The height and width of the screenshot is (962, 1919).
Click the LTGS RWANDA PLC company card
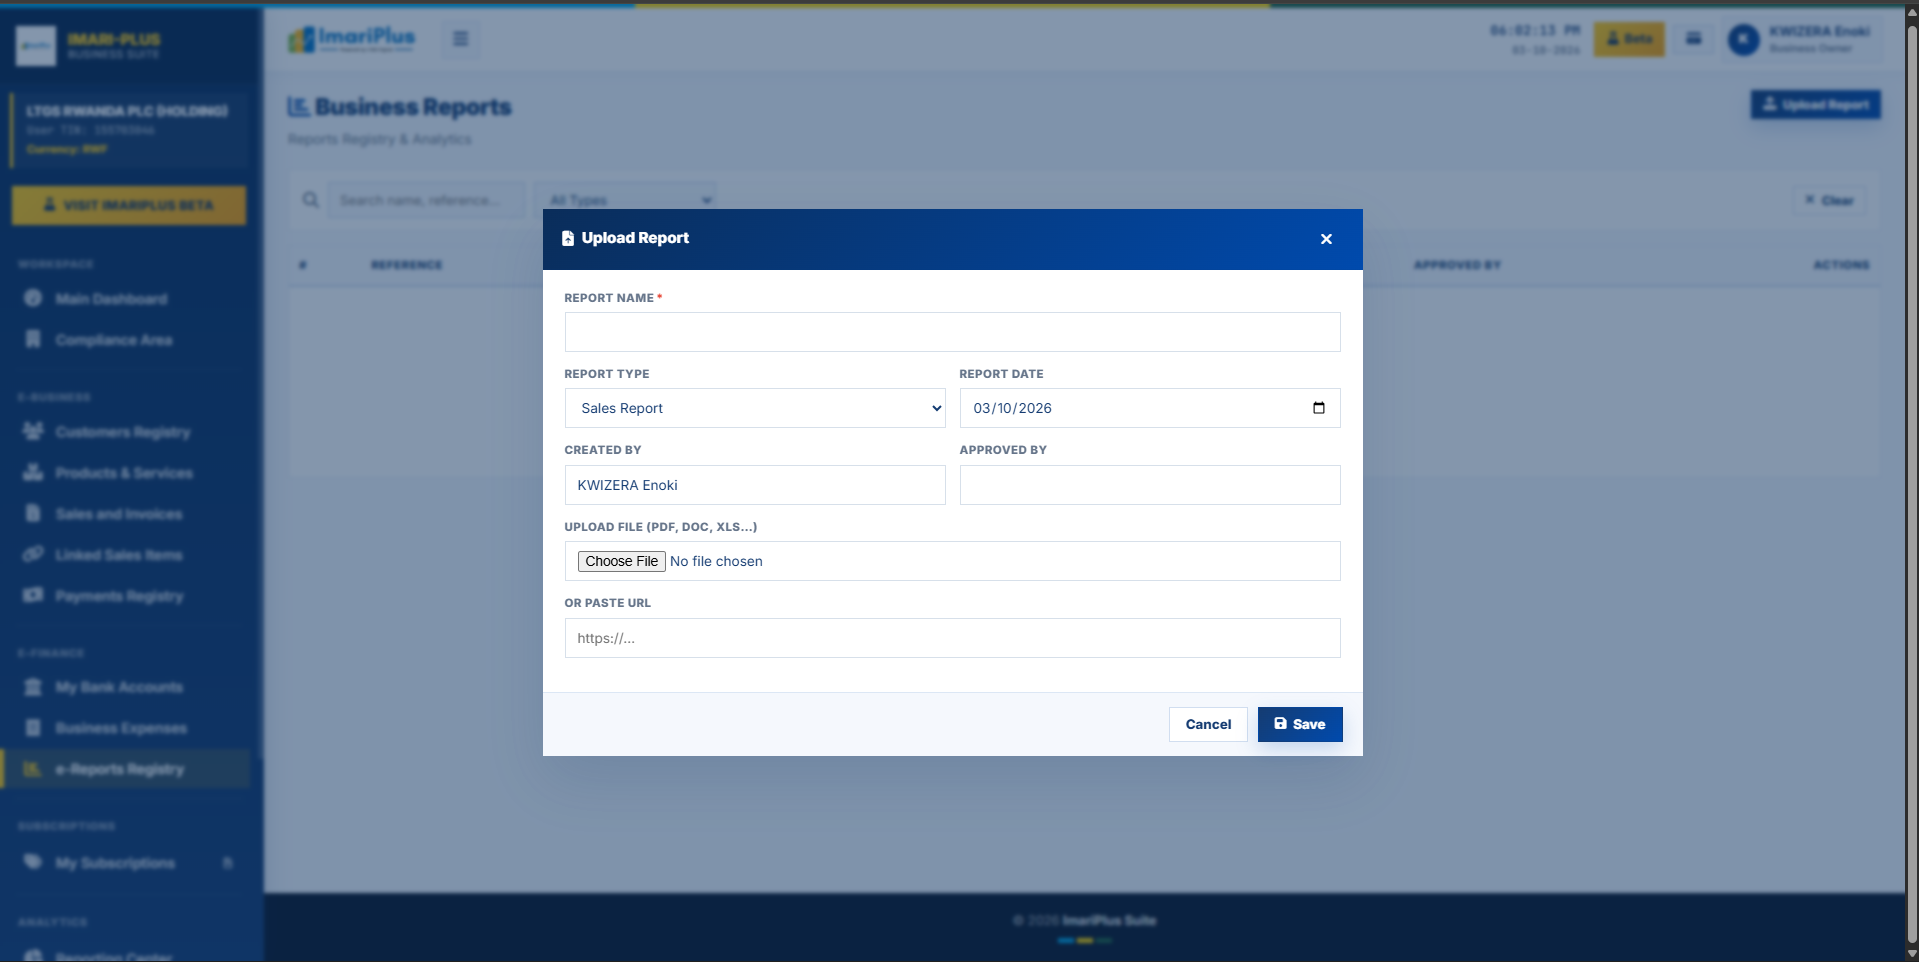click(x=130, y=130)
